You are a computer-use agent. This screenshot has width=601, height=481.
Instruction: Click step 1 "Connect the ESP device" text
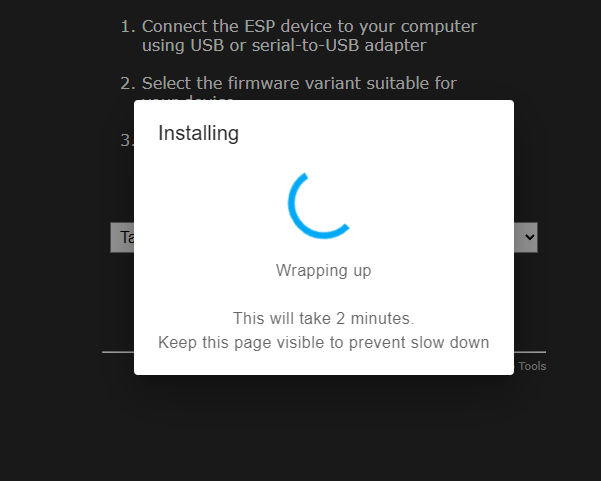tap(309, 26)
